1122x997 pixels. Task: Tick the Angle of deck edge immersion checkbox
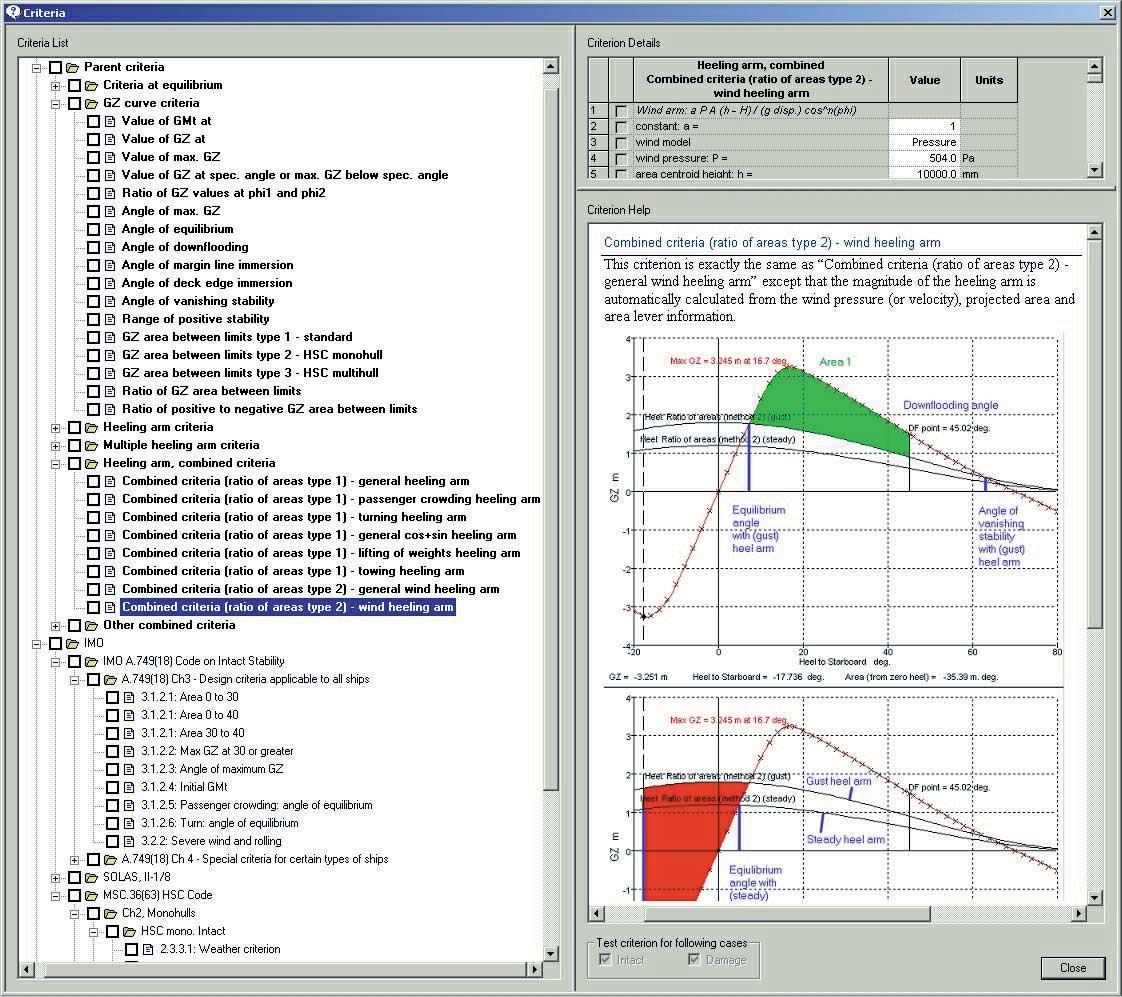point(93,283)
